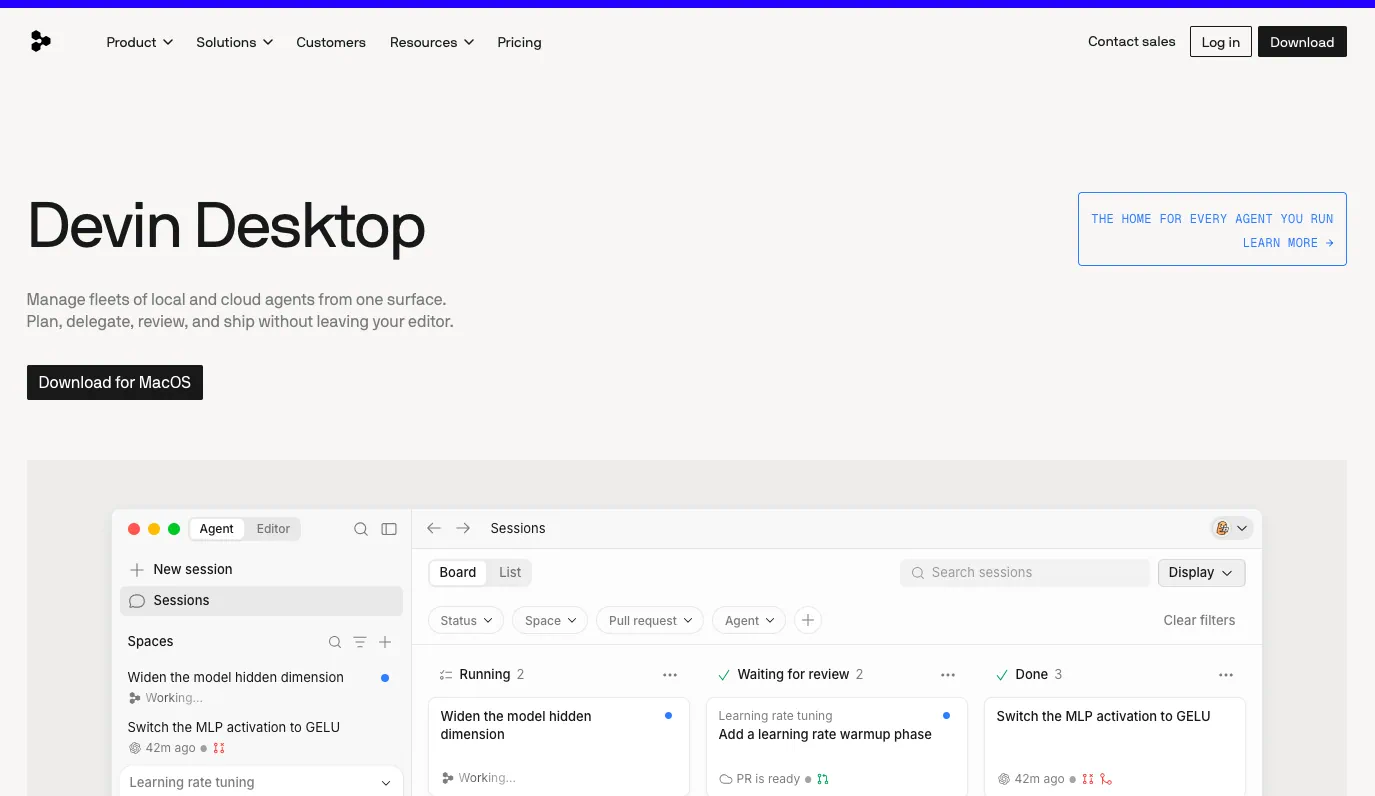The height and width of the screenshot is (796, 1375).
Task: Open the Running column three-dot menu
Action: [670, 675]
